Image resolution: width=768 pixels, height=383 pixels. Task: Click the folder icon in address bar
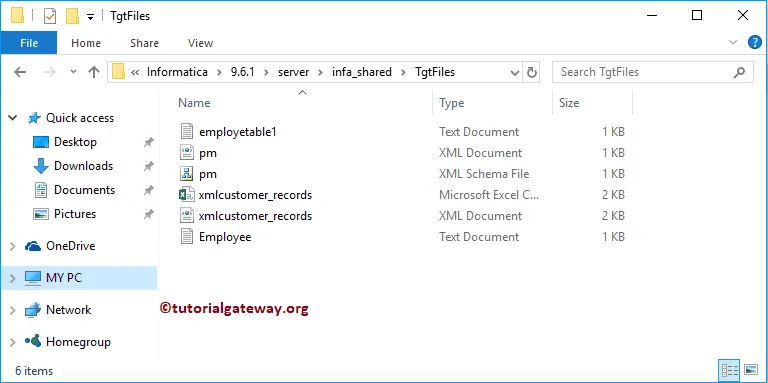(119, 72)
